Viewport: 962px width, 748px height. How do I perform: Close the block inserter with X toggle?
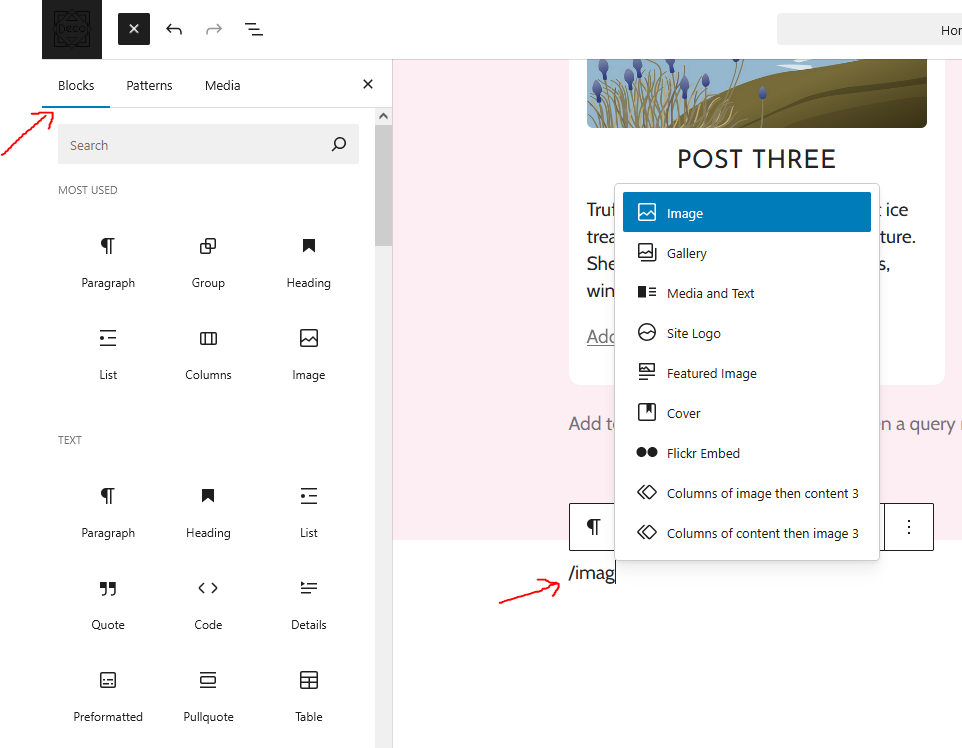tap(133, 29)
